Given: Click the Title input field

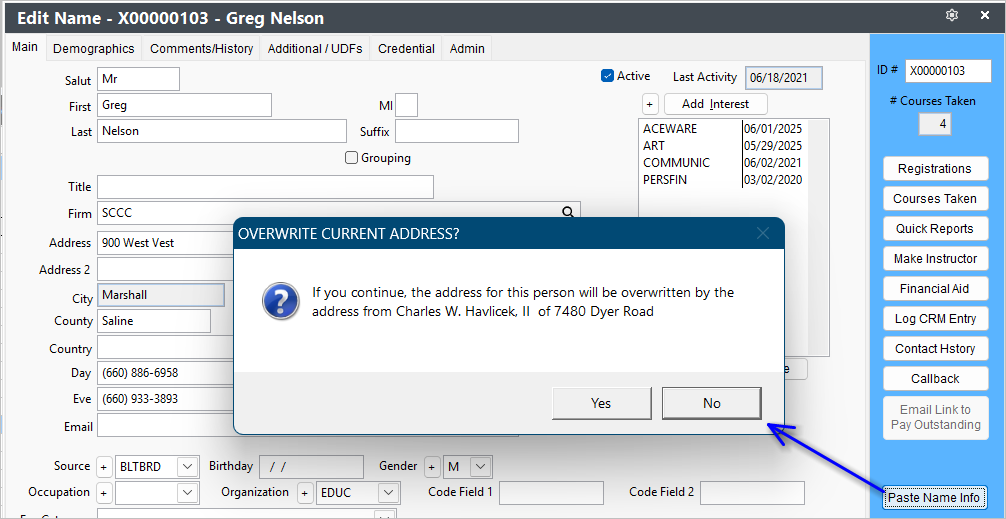Looking at the screenshot, I should click(x=266, y=187).
